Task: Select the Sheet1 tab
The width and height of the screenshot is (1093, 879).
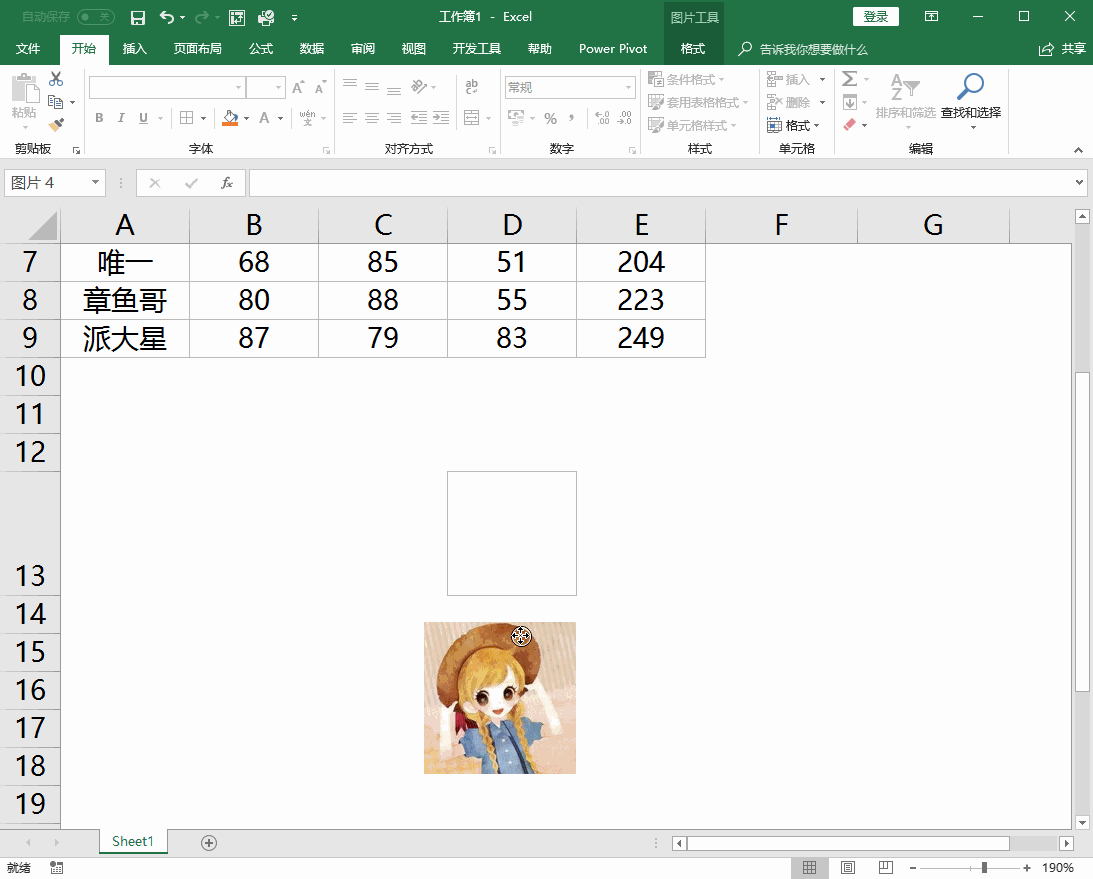Action: 132,841
